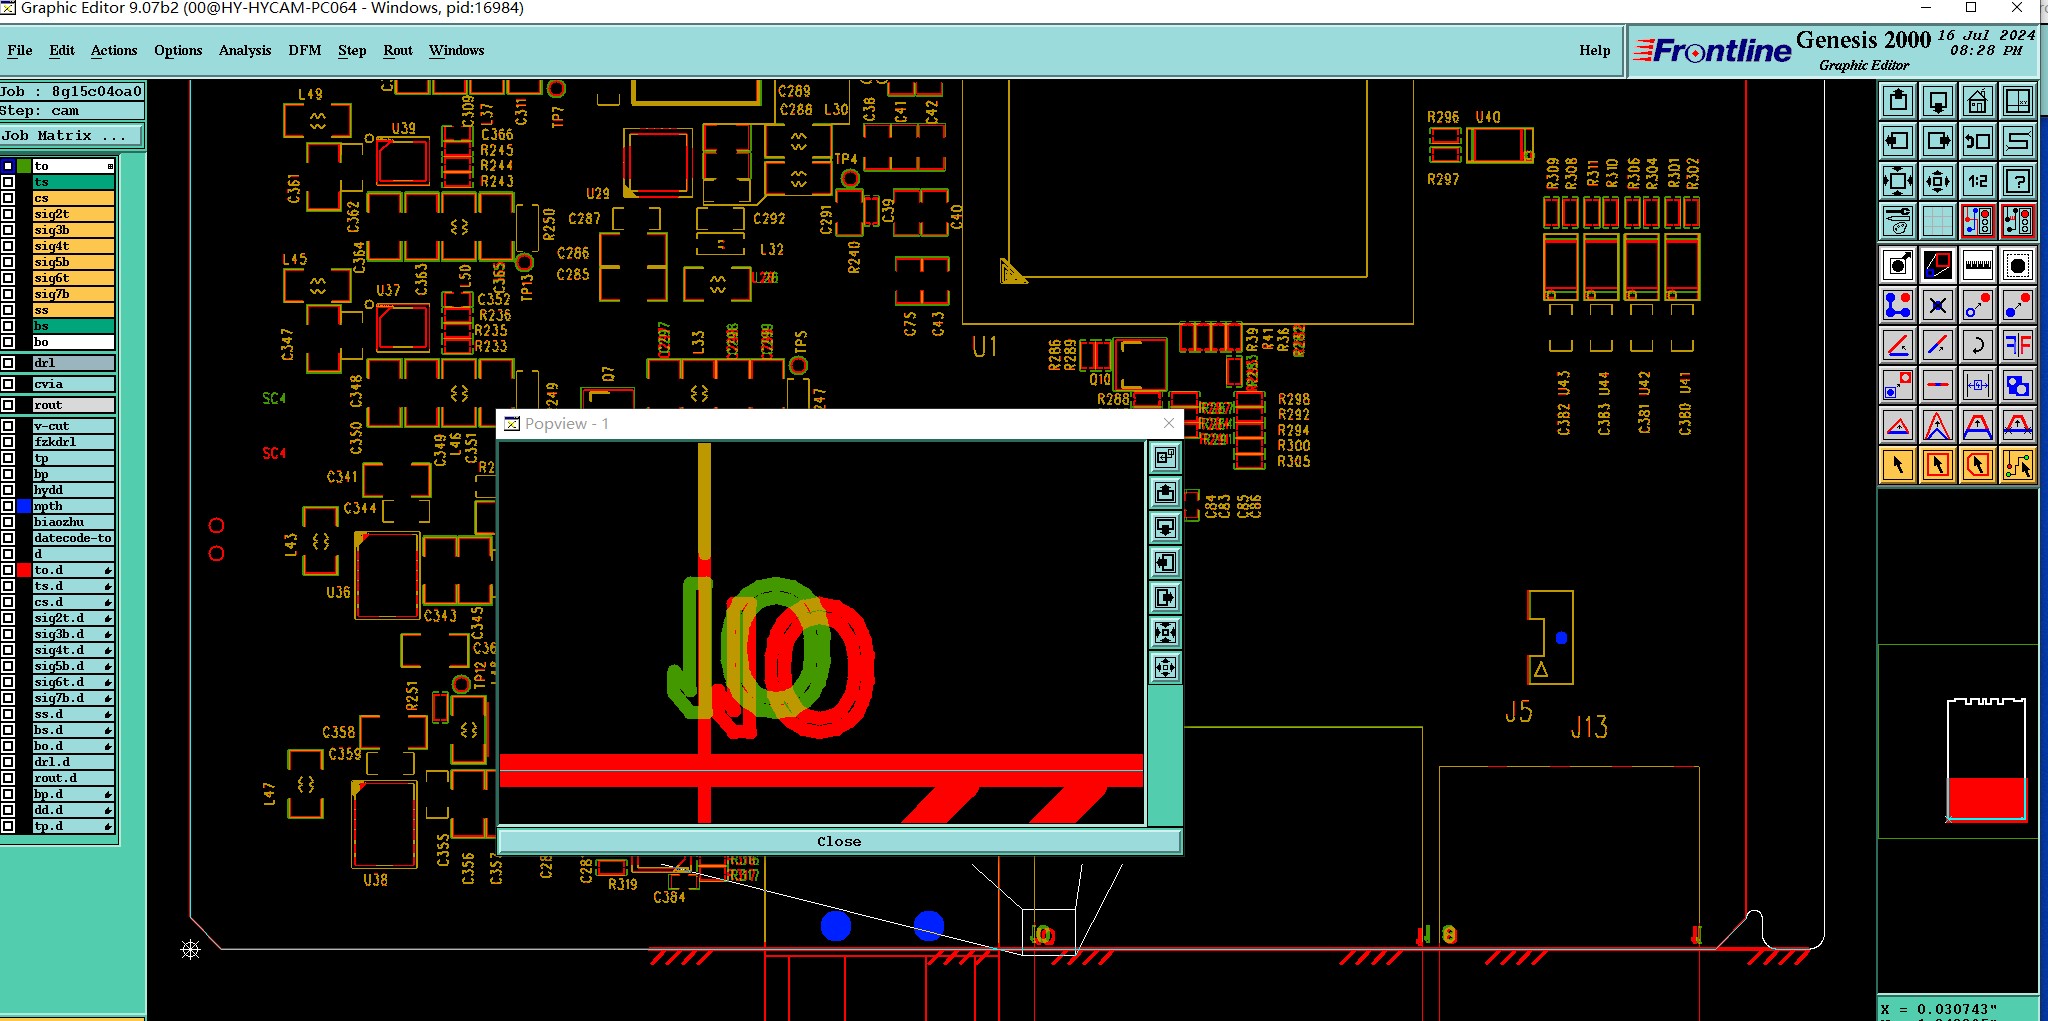Image resolution: width=2048 pixels, height=1021 pixels.
Task: Click the question mark help icon
Action: point(2018,181)
